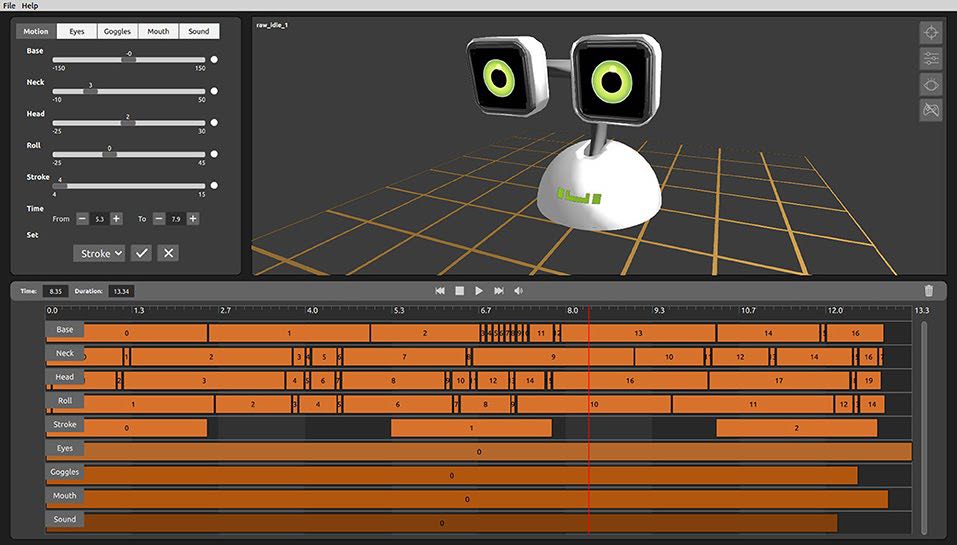Stop playback with the square button
Viewport: 957px width, 545px height.
[459, 291]
